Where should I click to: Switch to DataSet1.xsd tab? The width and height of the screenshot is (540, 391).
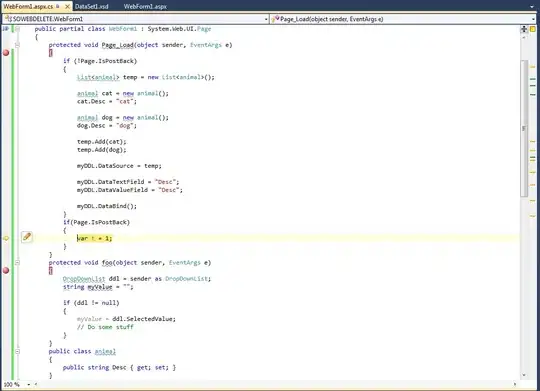[x=91, y=7]
